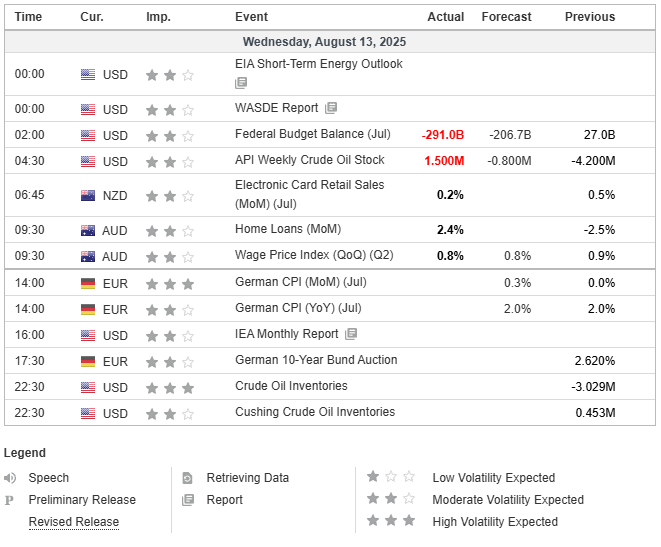Open the WASDE Report document icon

331,108
